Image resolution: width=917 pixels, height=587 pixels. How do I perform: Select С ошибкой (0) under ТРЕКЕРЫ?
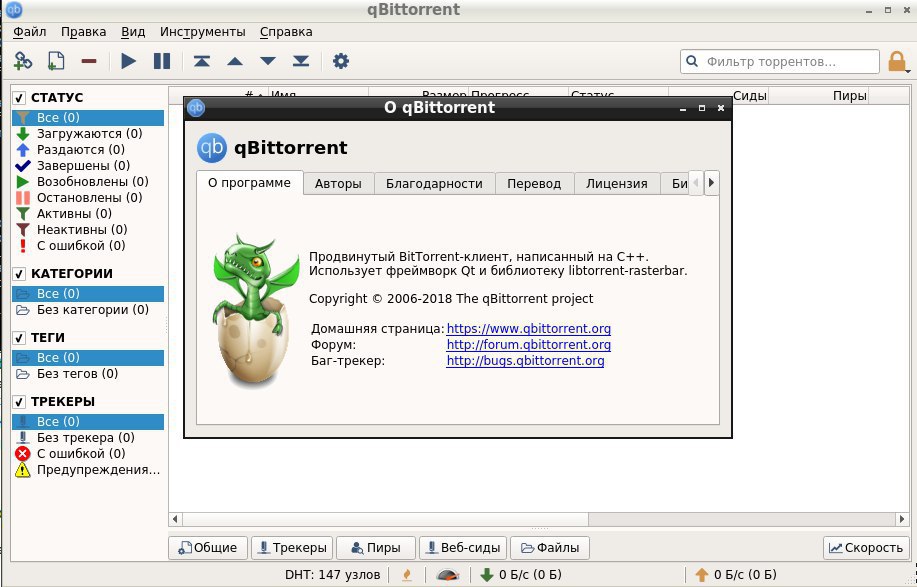tap(88, 454)
